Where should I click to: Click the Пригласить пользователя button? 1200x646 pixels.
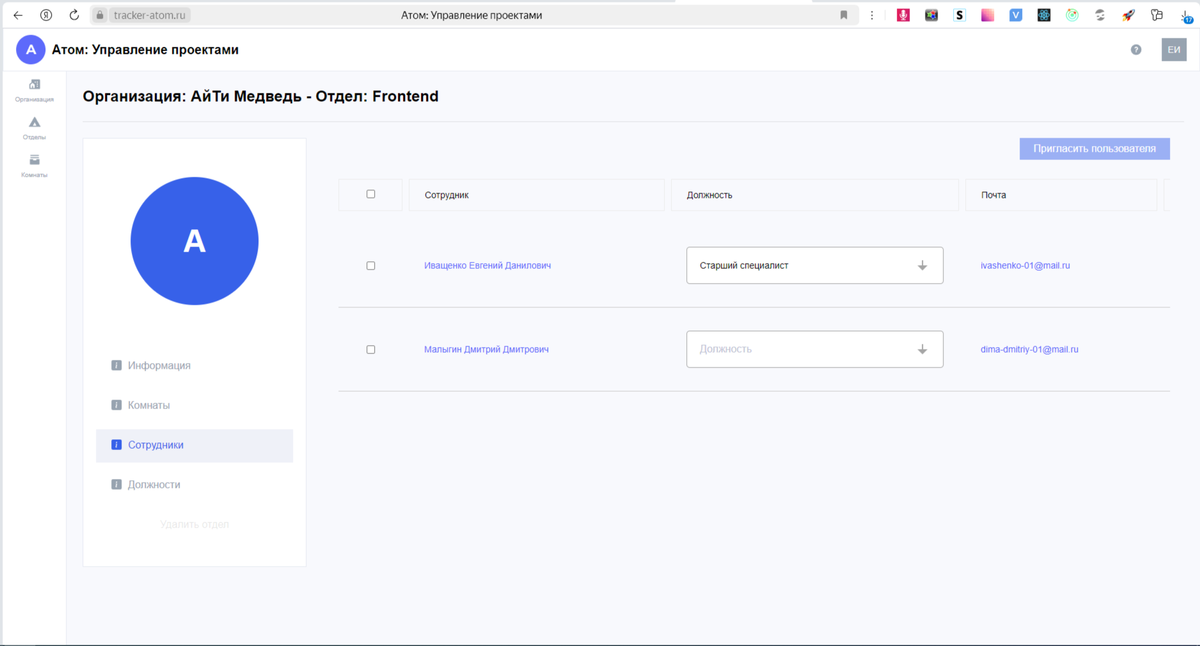coord(1095,148)
